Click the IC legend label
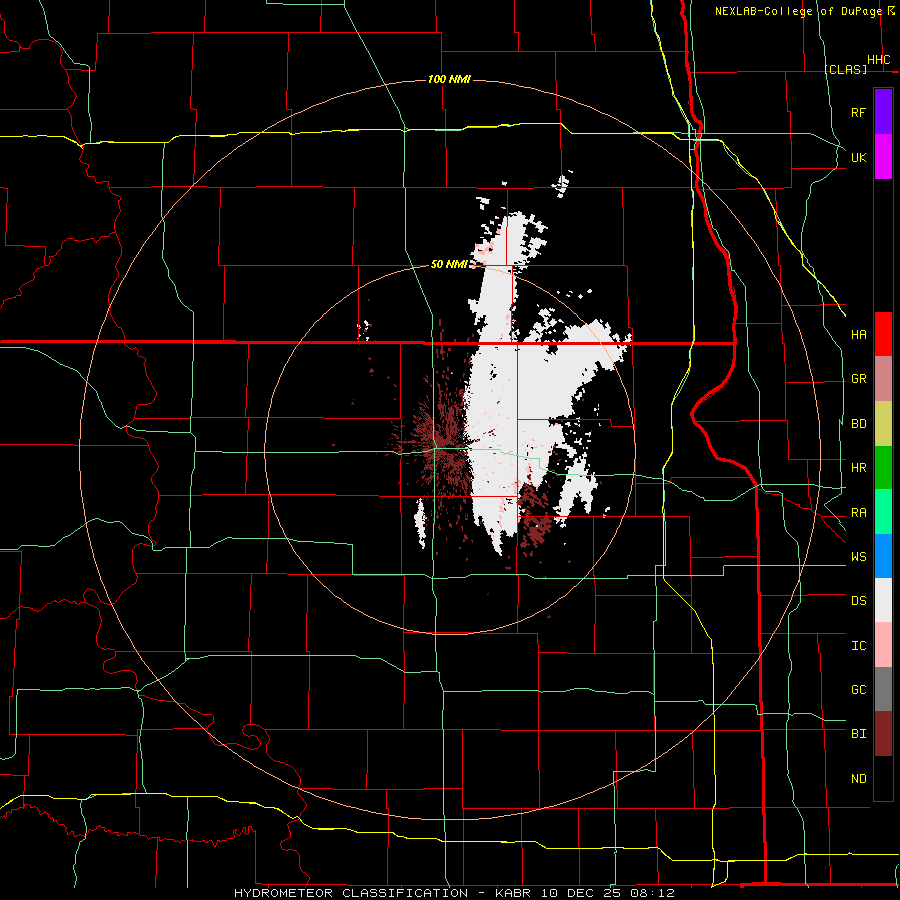 point(858,646)
